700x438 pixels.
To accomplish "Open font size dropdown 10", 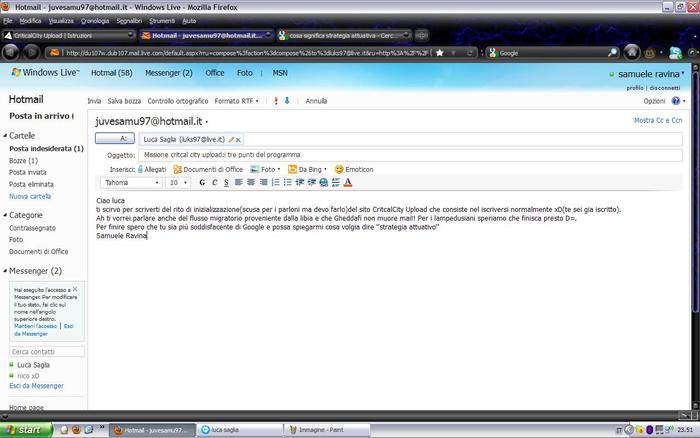I will [178, 183].
